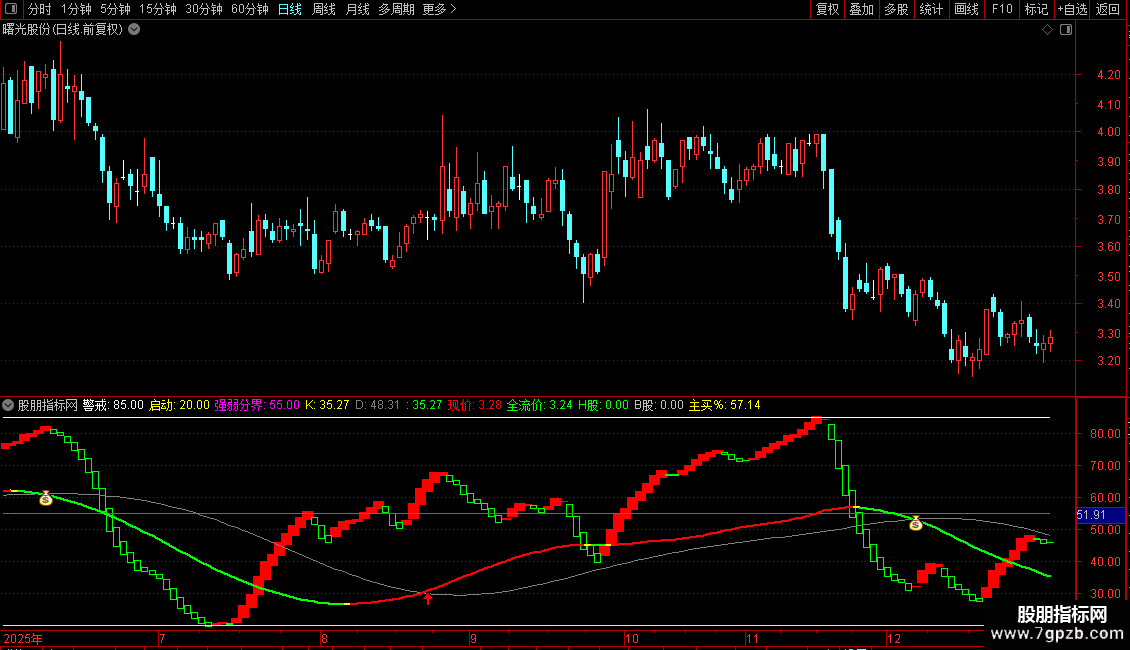Open the 更多 periods menu
This screenshot has height=650, width=1130.
439,9
